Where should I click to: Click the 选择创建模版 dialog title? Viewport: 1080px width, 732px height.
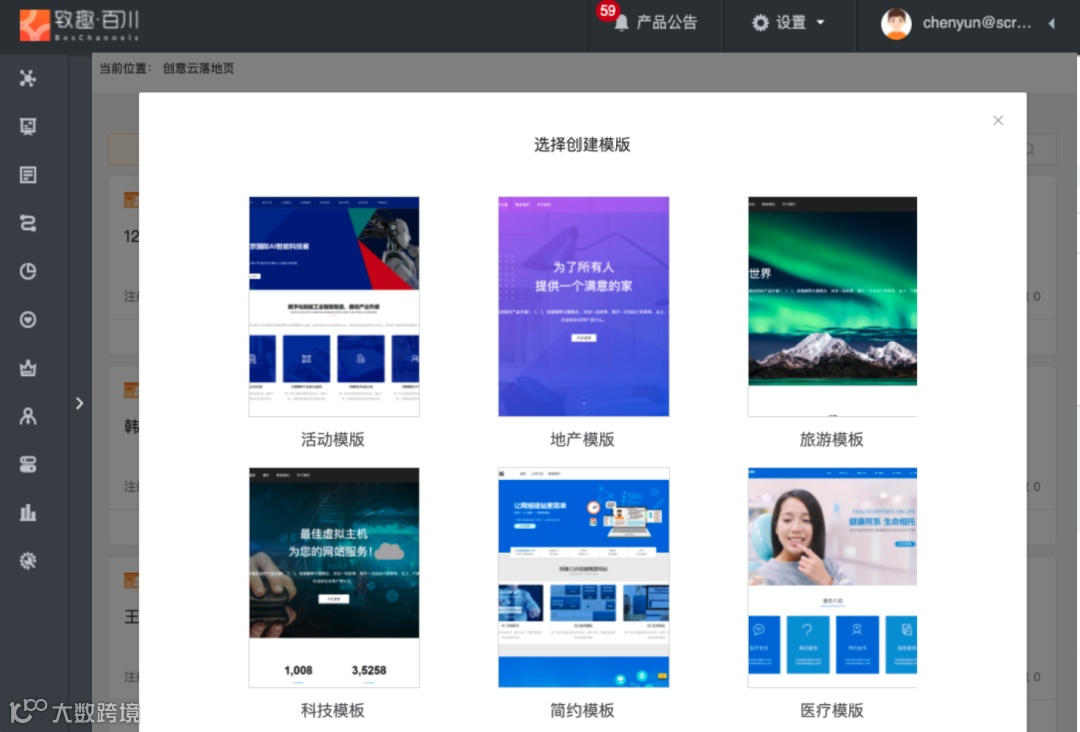pyautogui.click(x=582, y=145)
